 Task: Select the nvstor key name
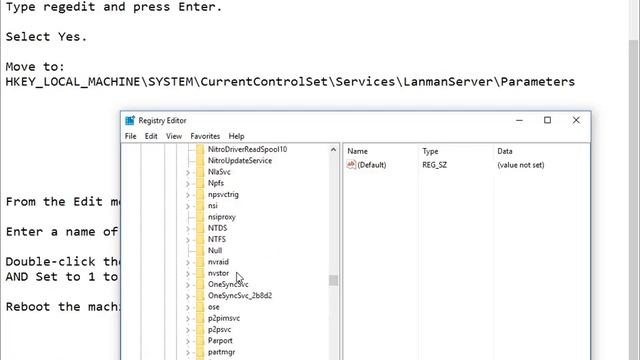[218, 273]
